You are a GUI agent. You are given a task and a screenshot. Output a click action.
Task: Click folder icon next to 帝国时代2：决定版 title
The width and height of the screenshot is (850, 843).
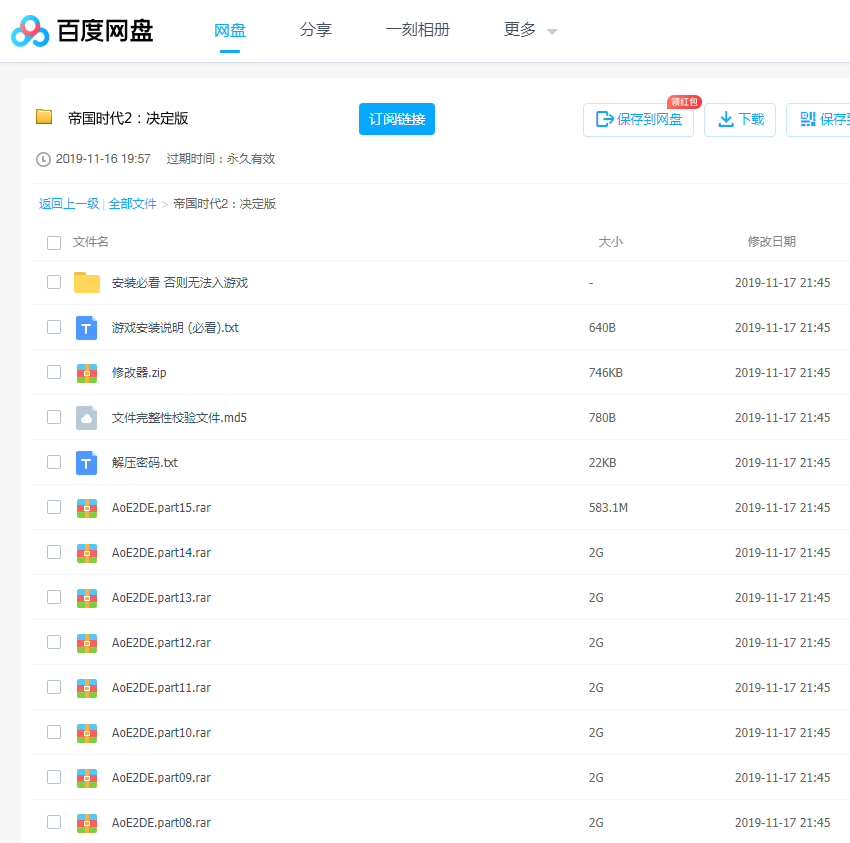[x=44, y=117]
